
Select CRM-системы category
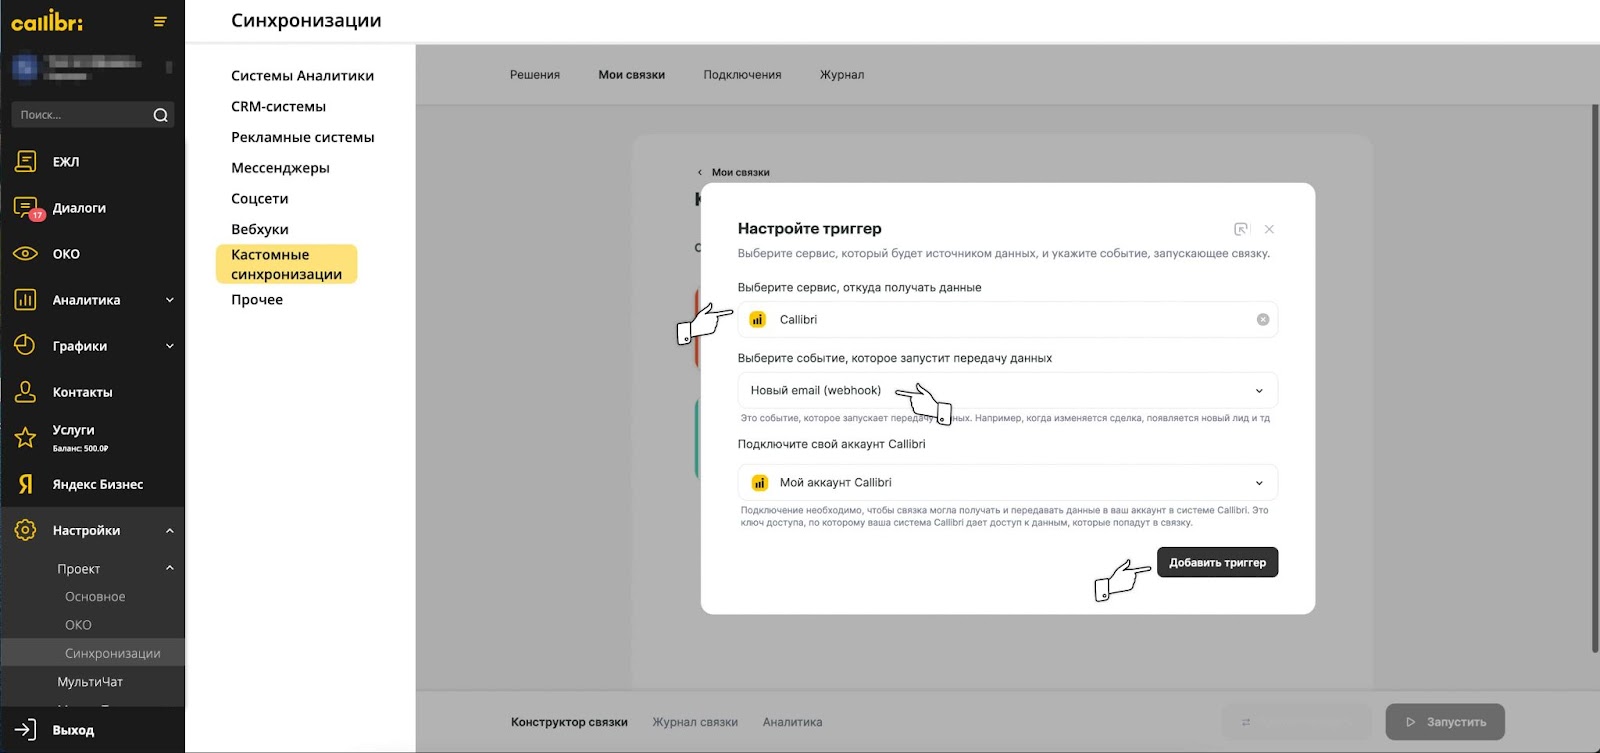[278, 107]
